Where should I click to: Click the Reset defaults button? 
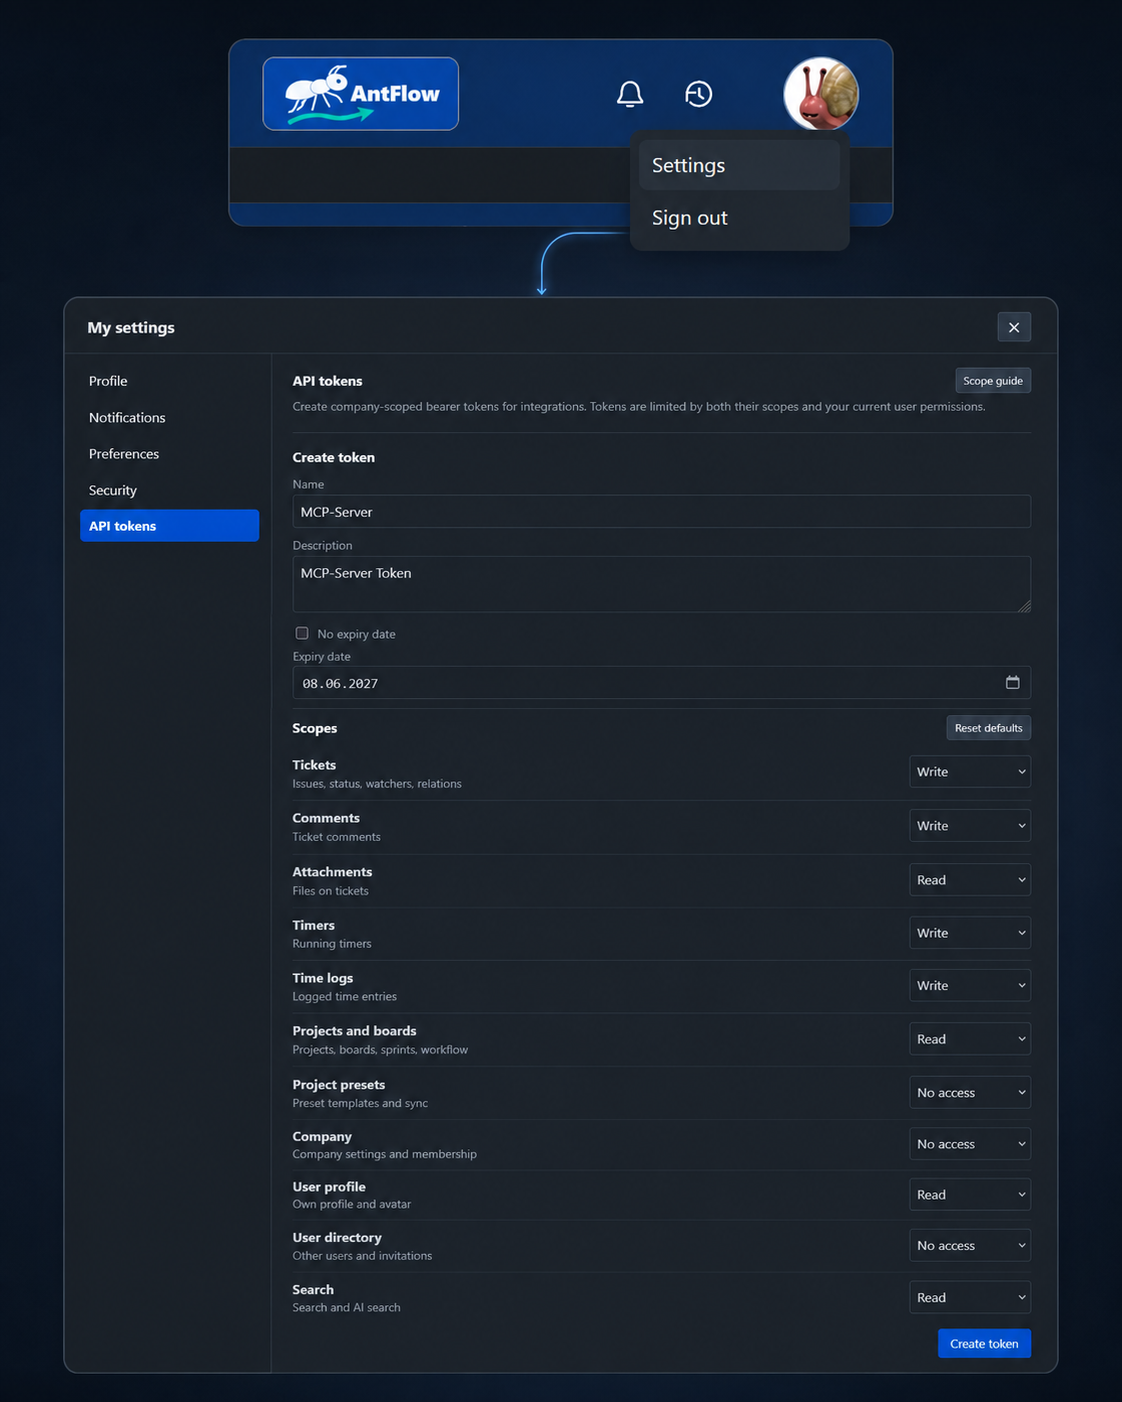[988, 728]
